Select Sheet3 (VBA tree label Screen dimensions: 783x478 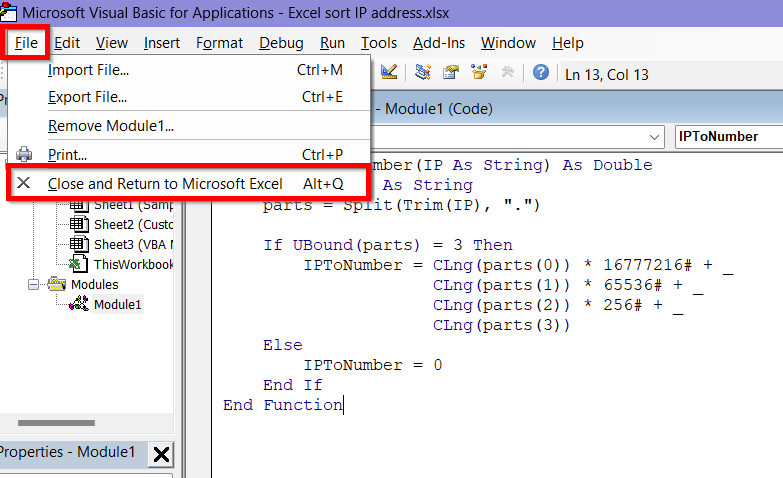(133, 244)
